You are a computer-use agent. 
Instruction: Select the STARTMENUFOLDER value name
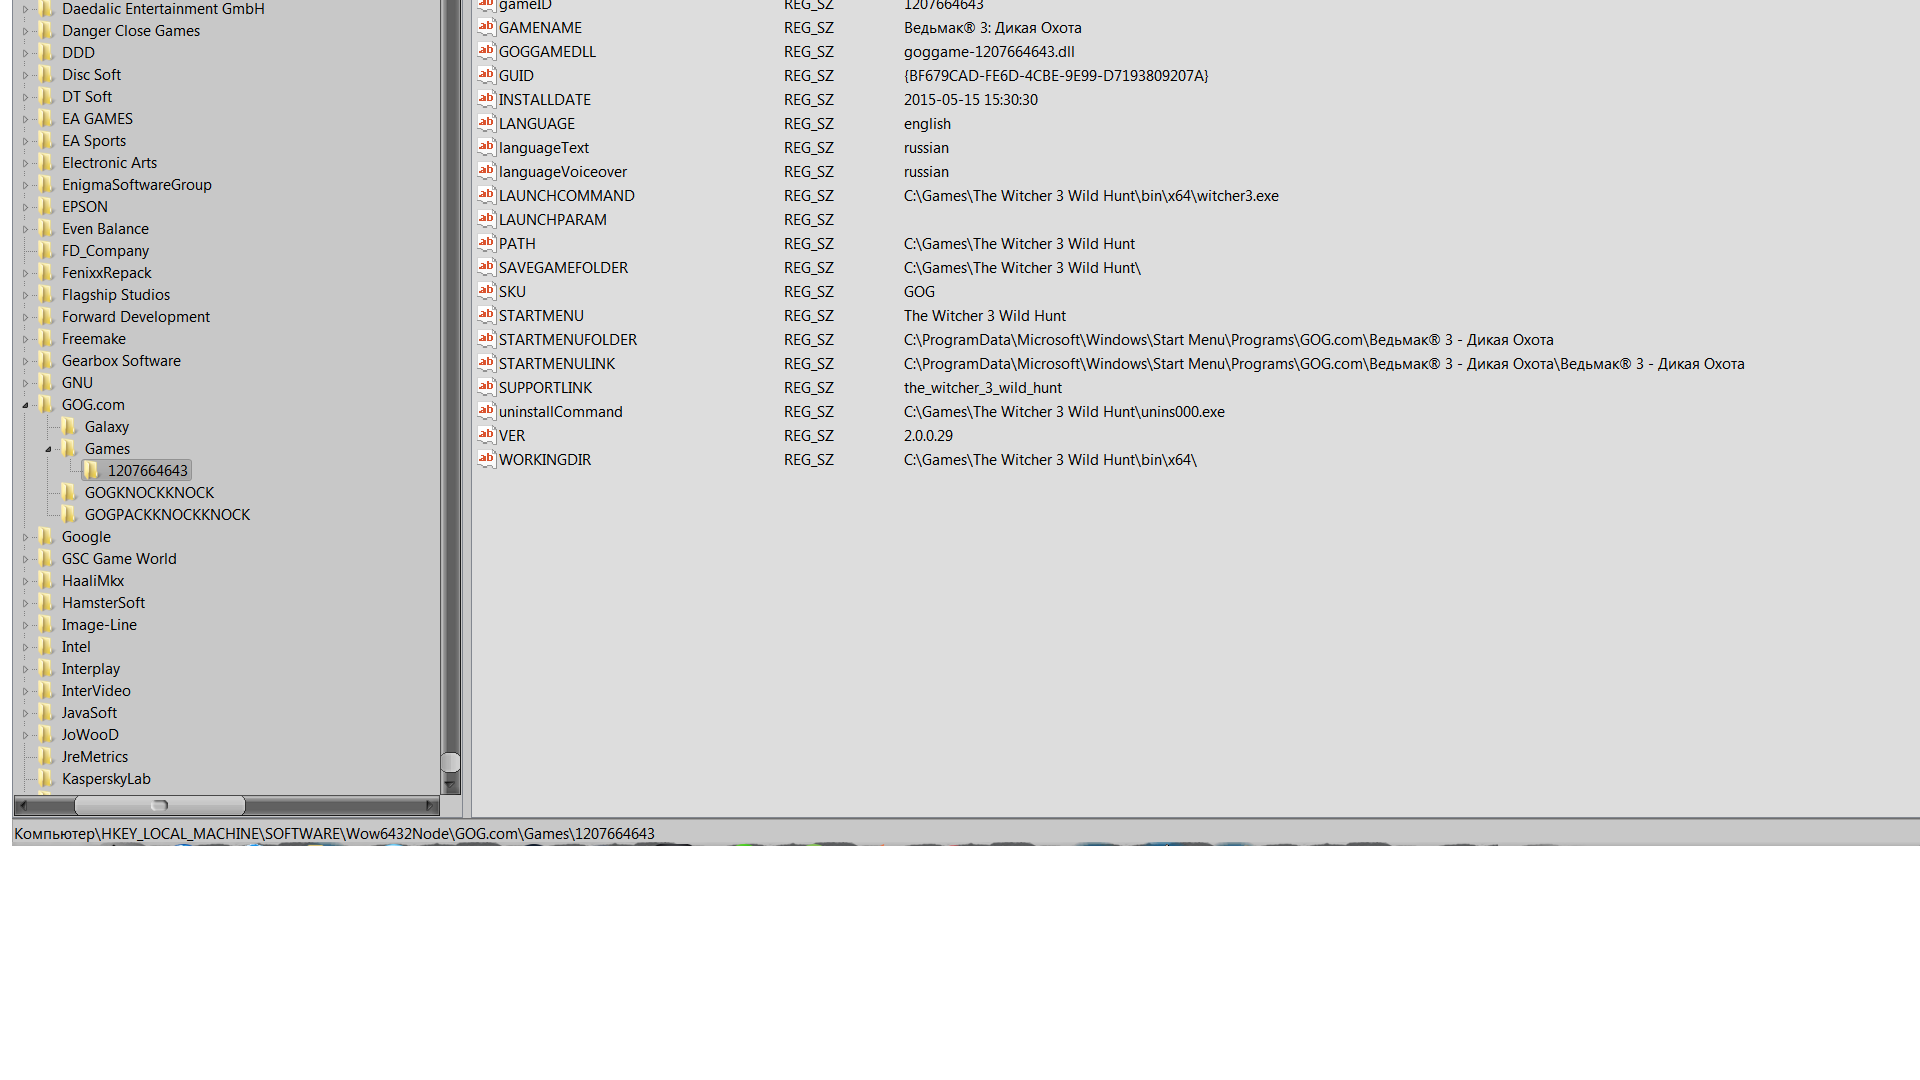click(x=567, y=339)
